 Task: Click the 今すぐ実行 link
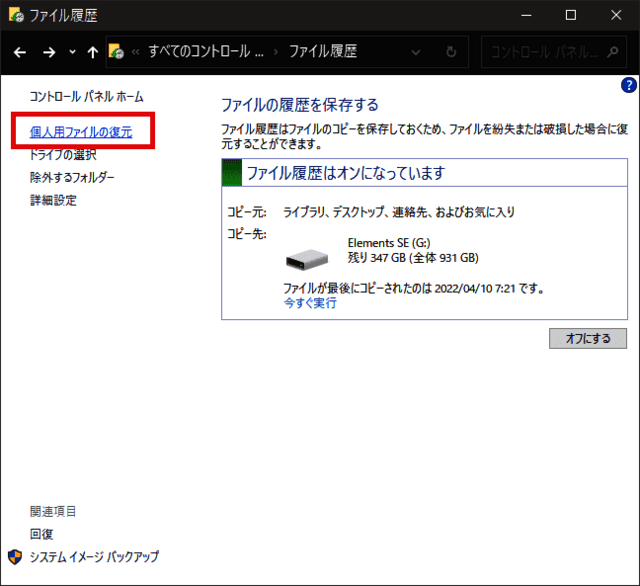(x=310, y=303)
